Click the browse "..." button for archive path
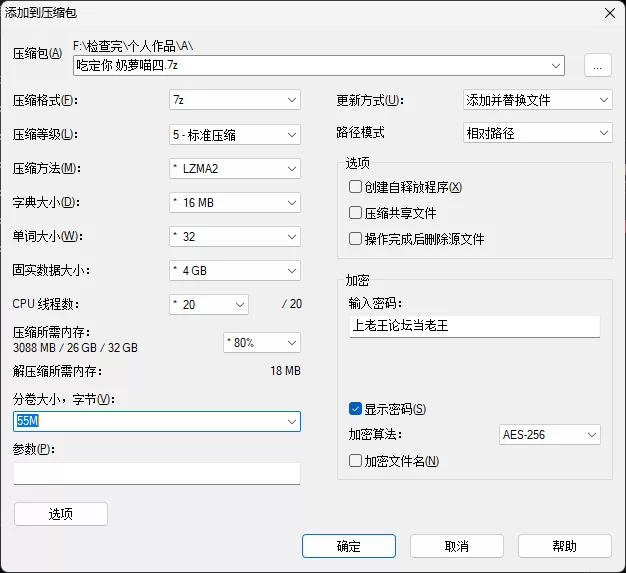This screenshot has height=573, width=626. (598, 65)
